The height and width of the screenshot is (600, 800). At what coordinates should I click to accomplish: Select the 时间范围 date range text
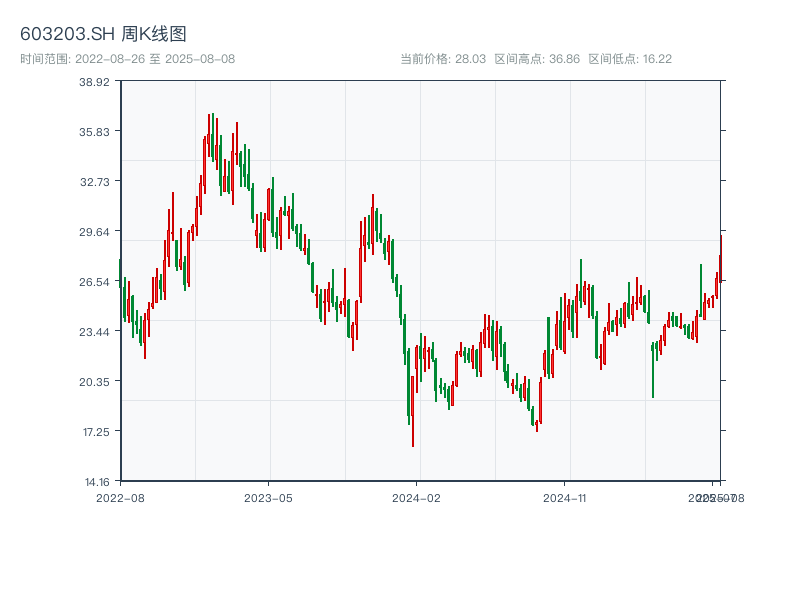[127, 59]
